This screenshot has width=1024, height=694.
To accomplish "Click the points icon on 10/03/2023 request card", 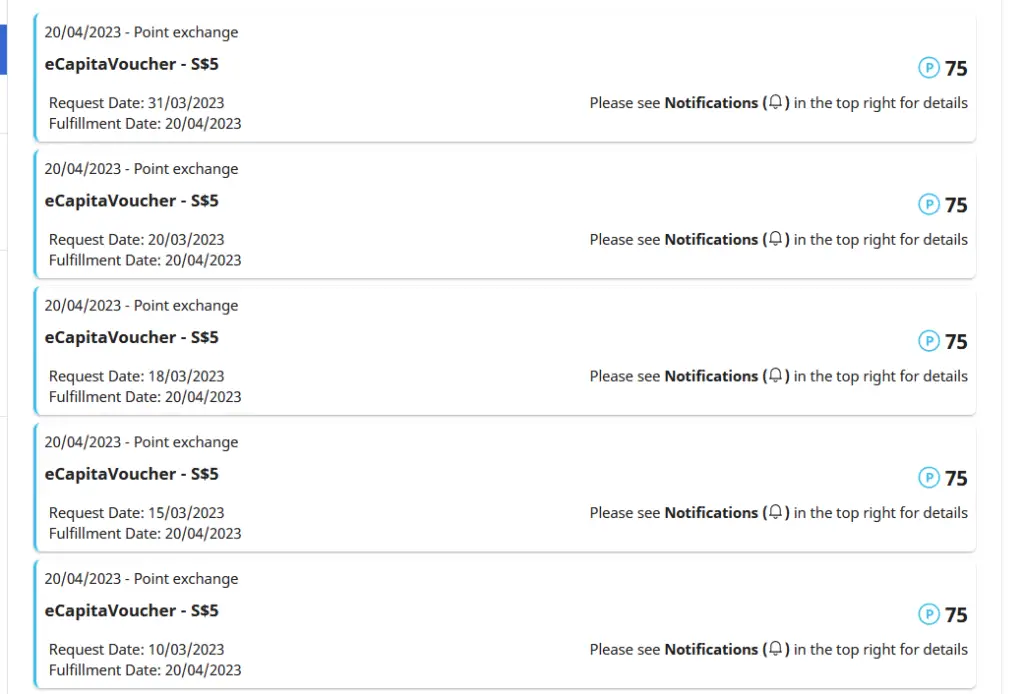I will (x=928, y=614).
